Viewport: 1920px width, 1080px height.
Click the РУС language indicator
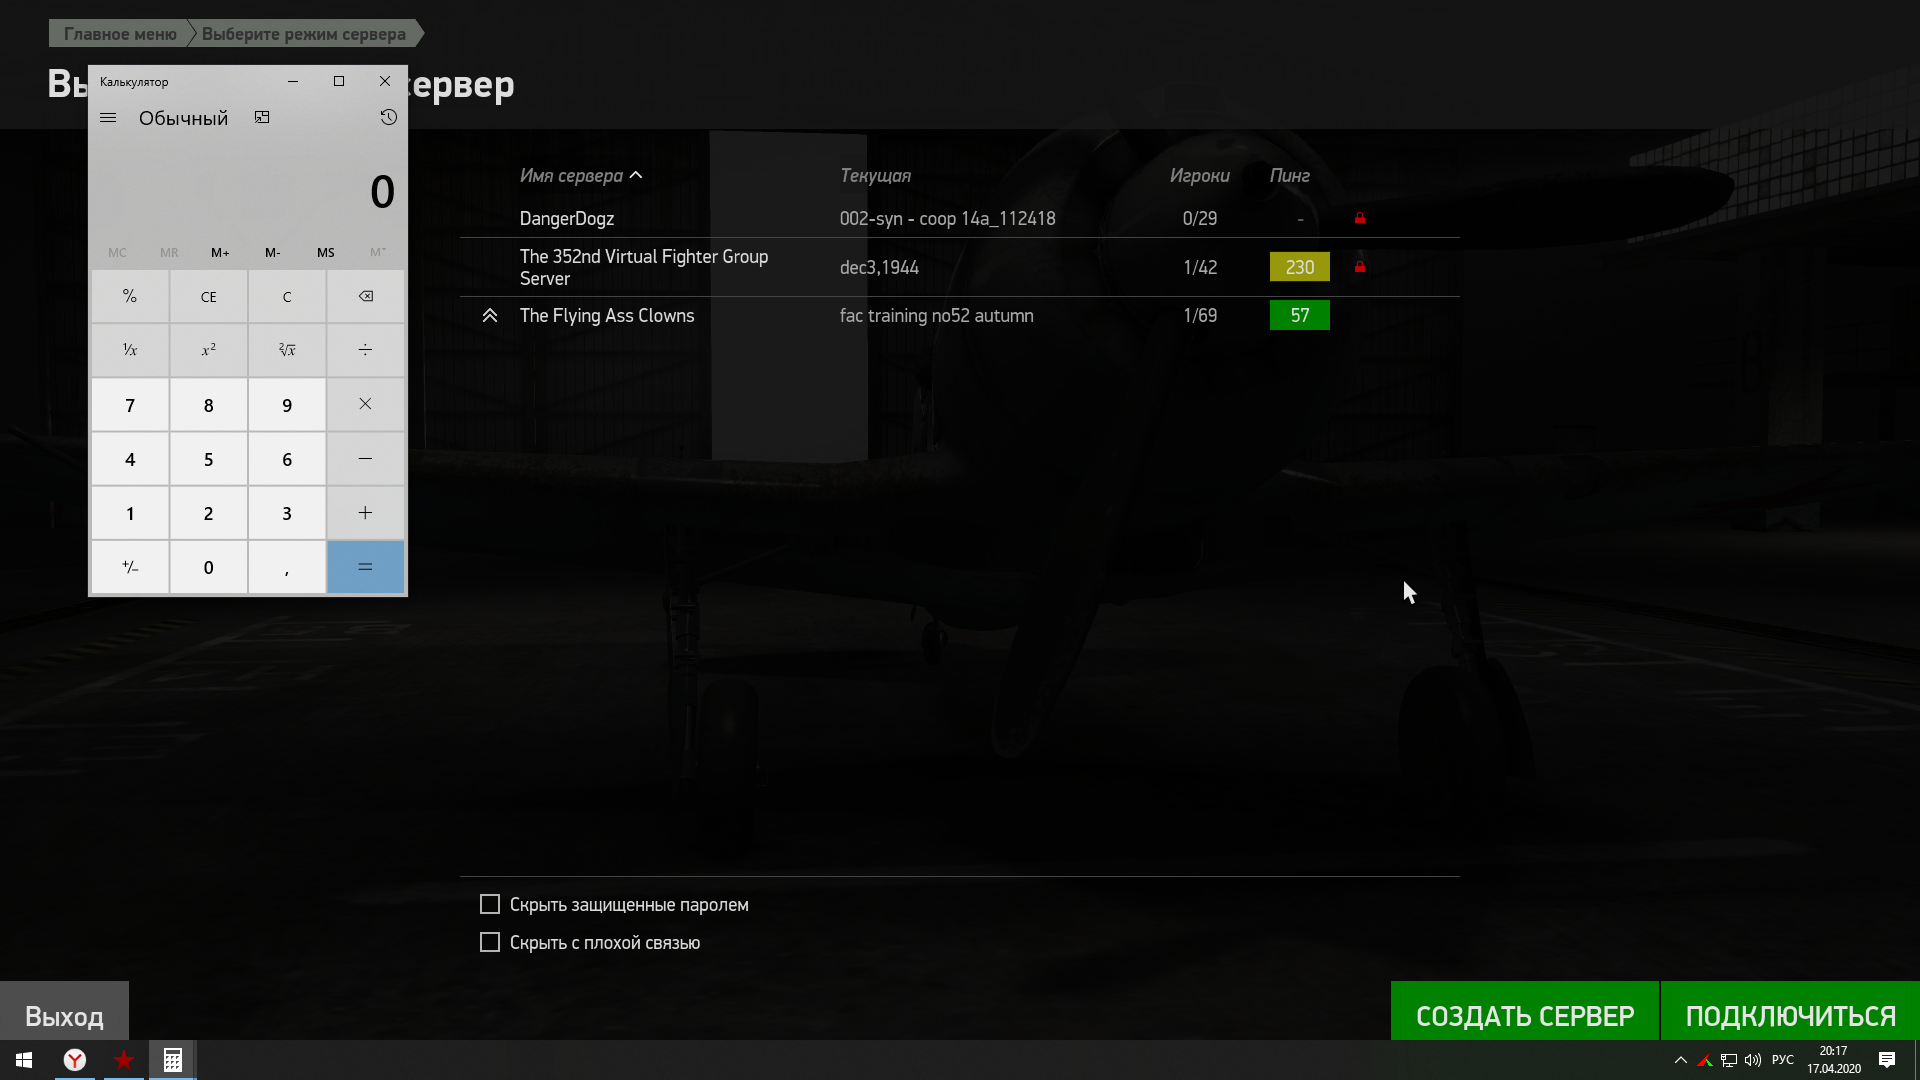[x=1783, y=1060]
